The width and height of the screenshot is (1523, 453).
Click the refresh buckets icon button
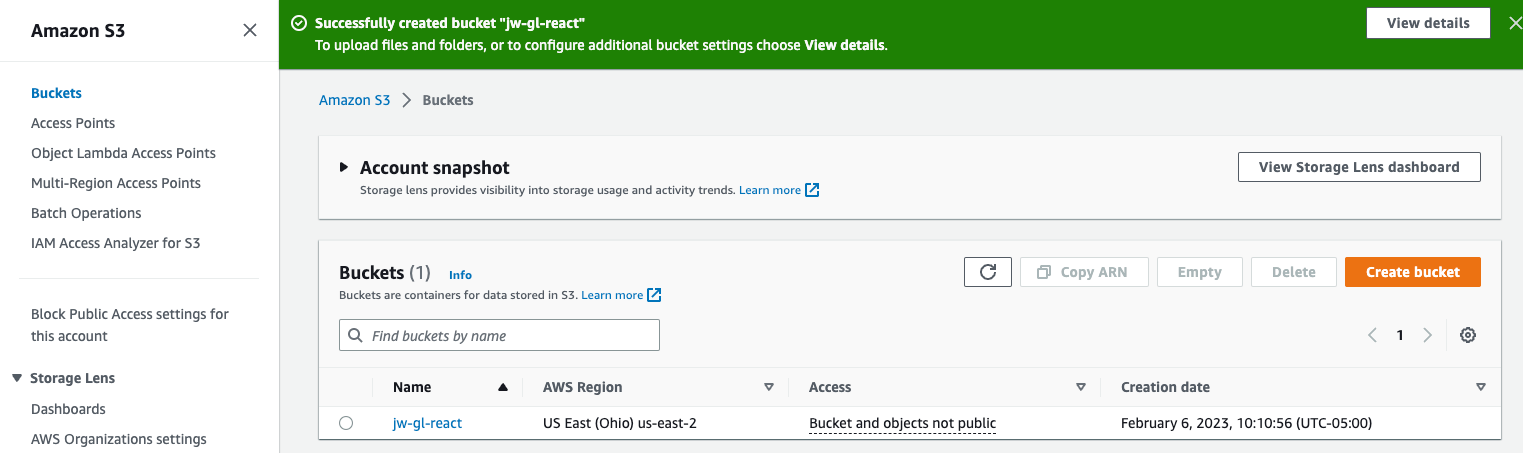[x=988, y=272]
